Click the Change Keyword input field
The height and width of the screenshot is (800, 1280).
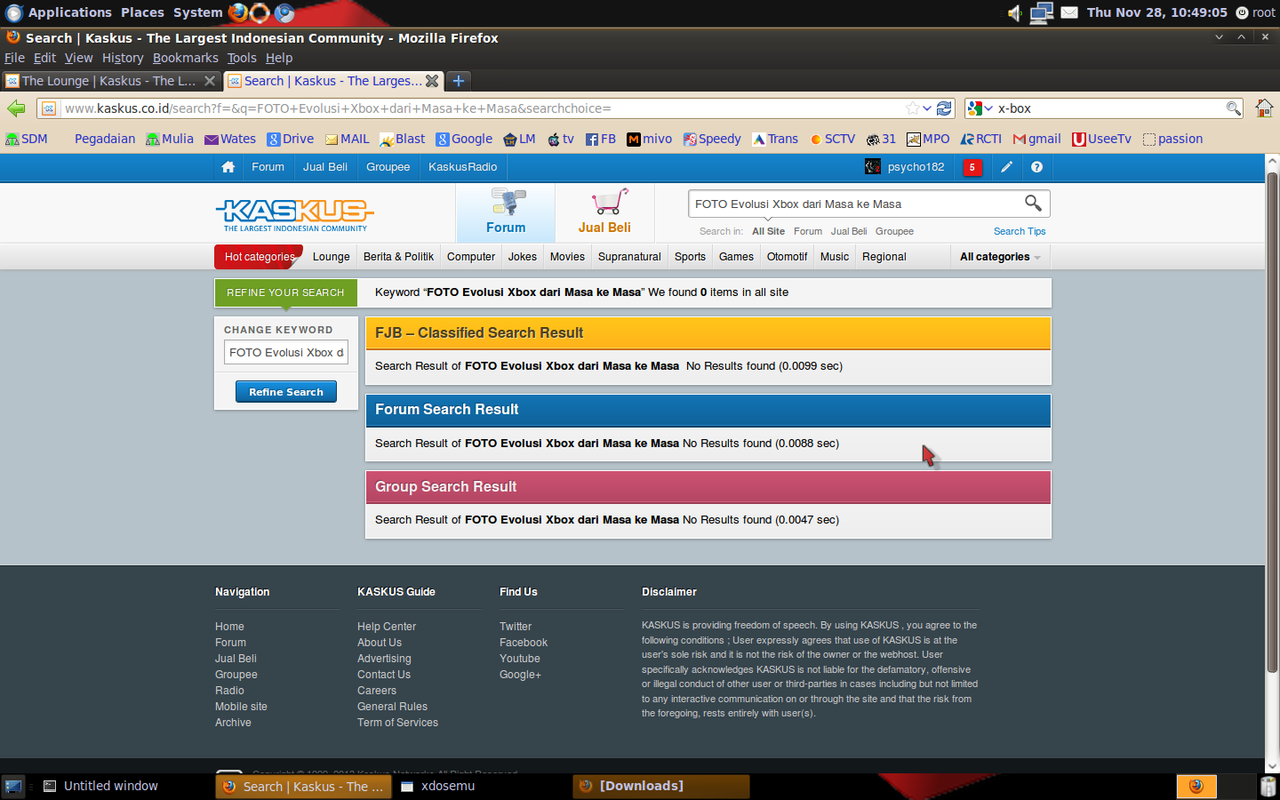[x=286, y=352]
